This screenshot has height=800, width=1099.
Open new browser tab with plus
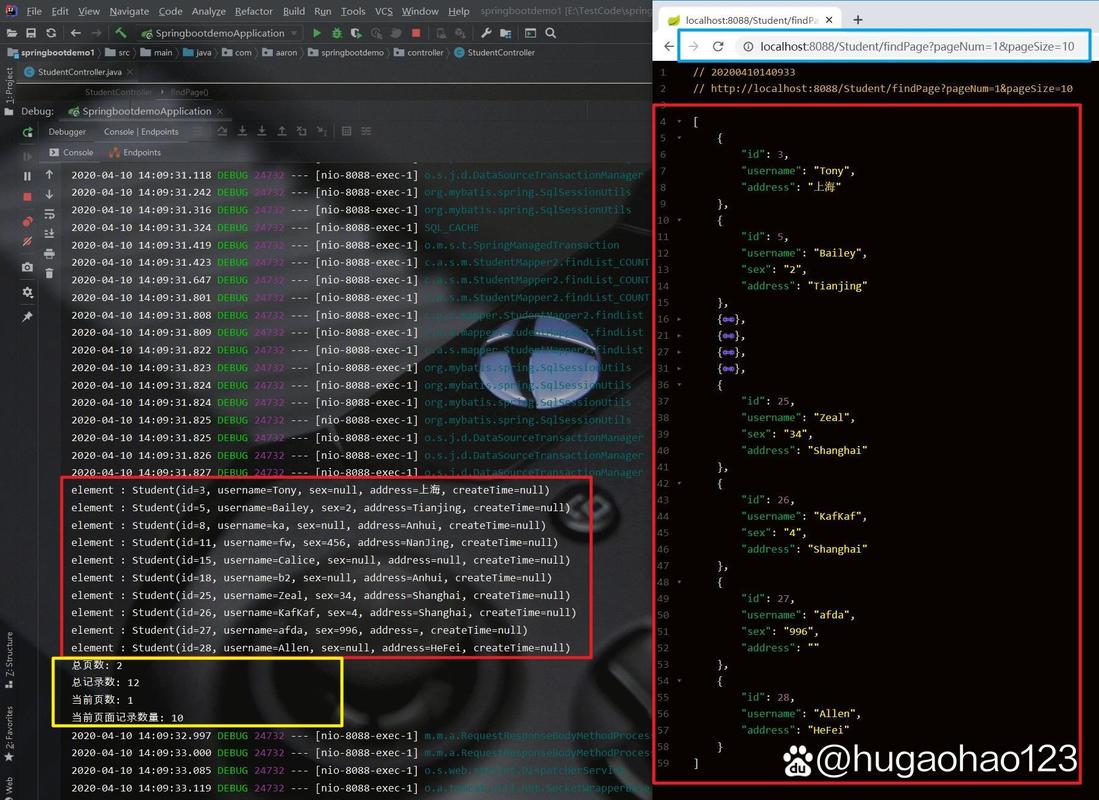(857, 20)
